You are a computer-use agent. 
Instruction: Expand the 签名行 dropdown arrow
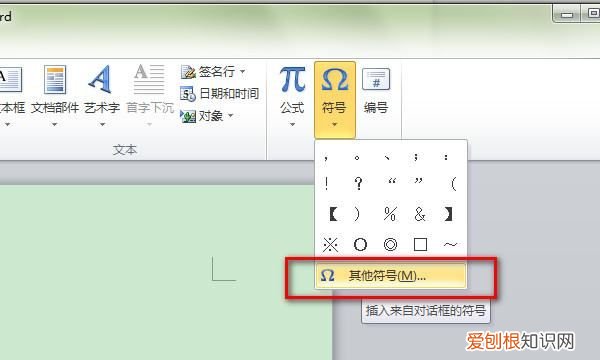[x=243, y=72]
